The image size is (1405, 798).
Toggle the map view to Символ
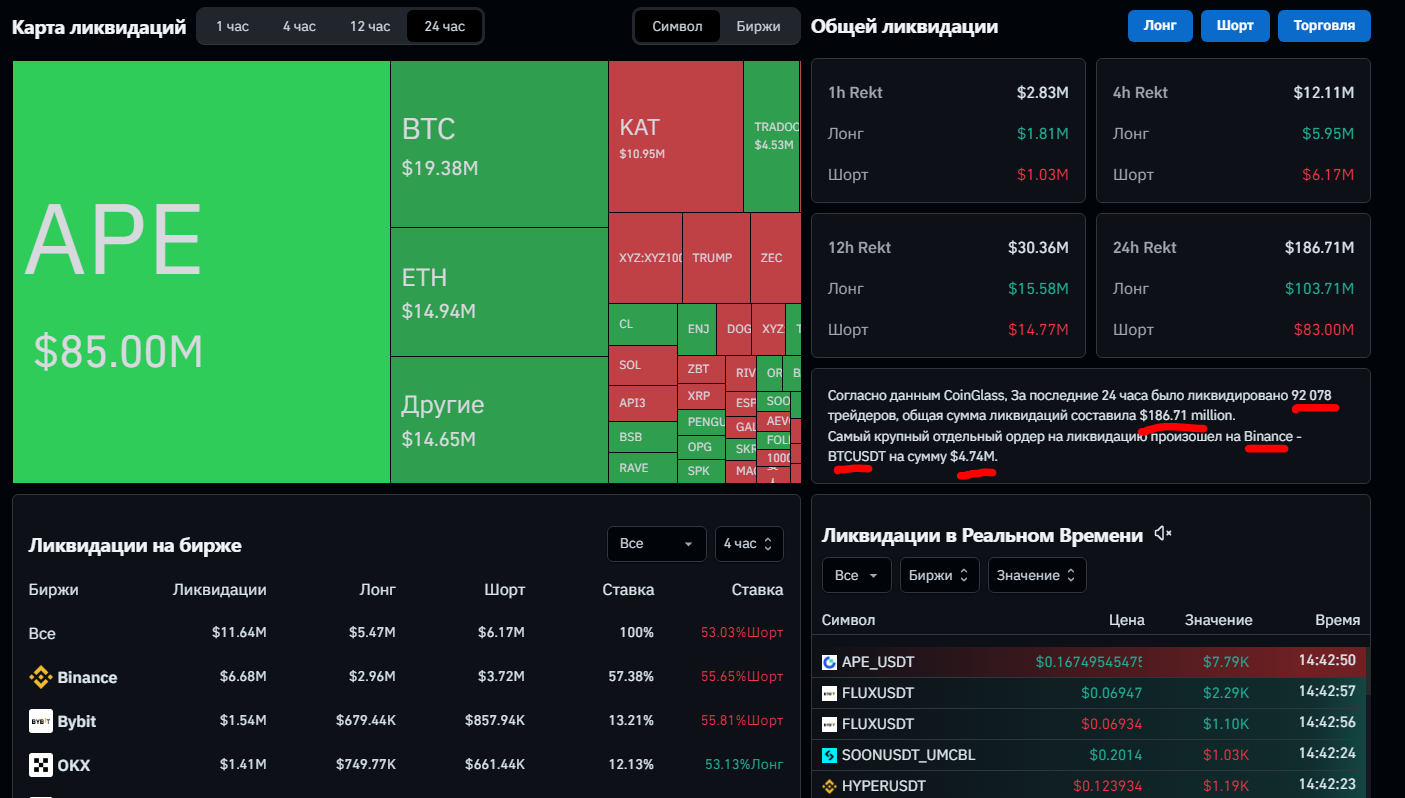pos(677,26)
